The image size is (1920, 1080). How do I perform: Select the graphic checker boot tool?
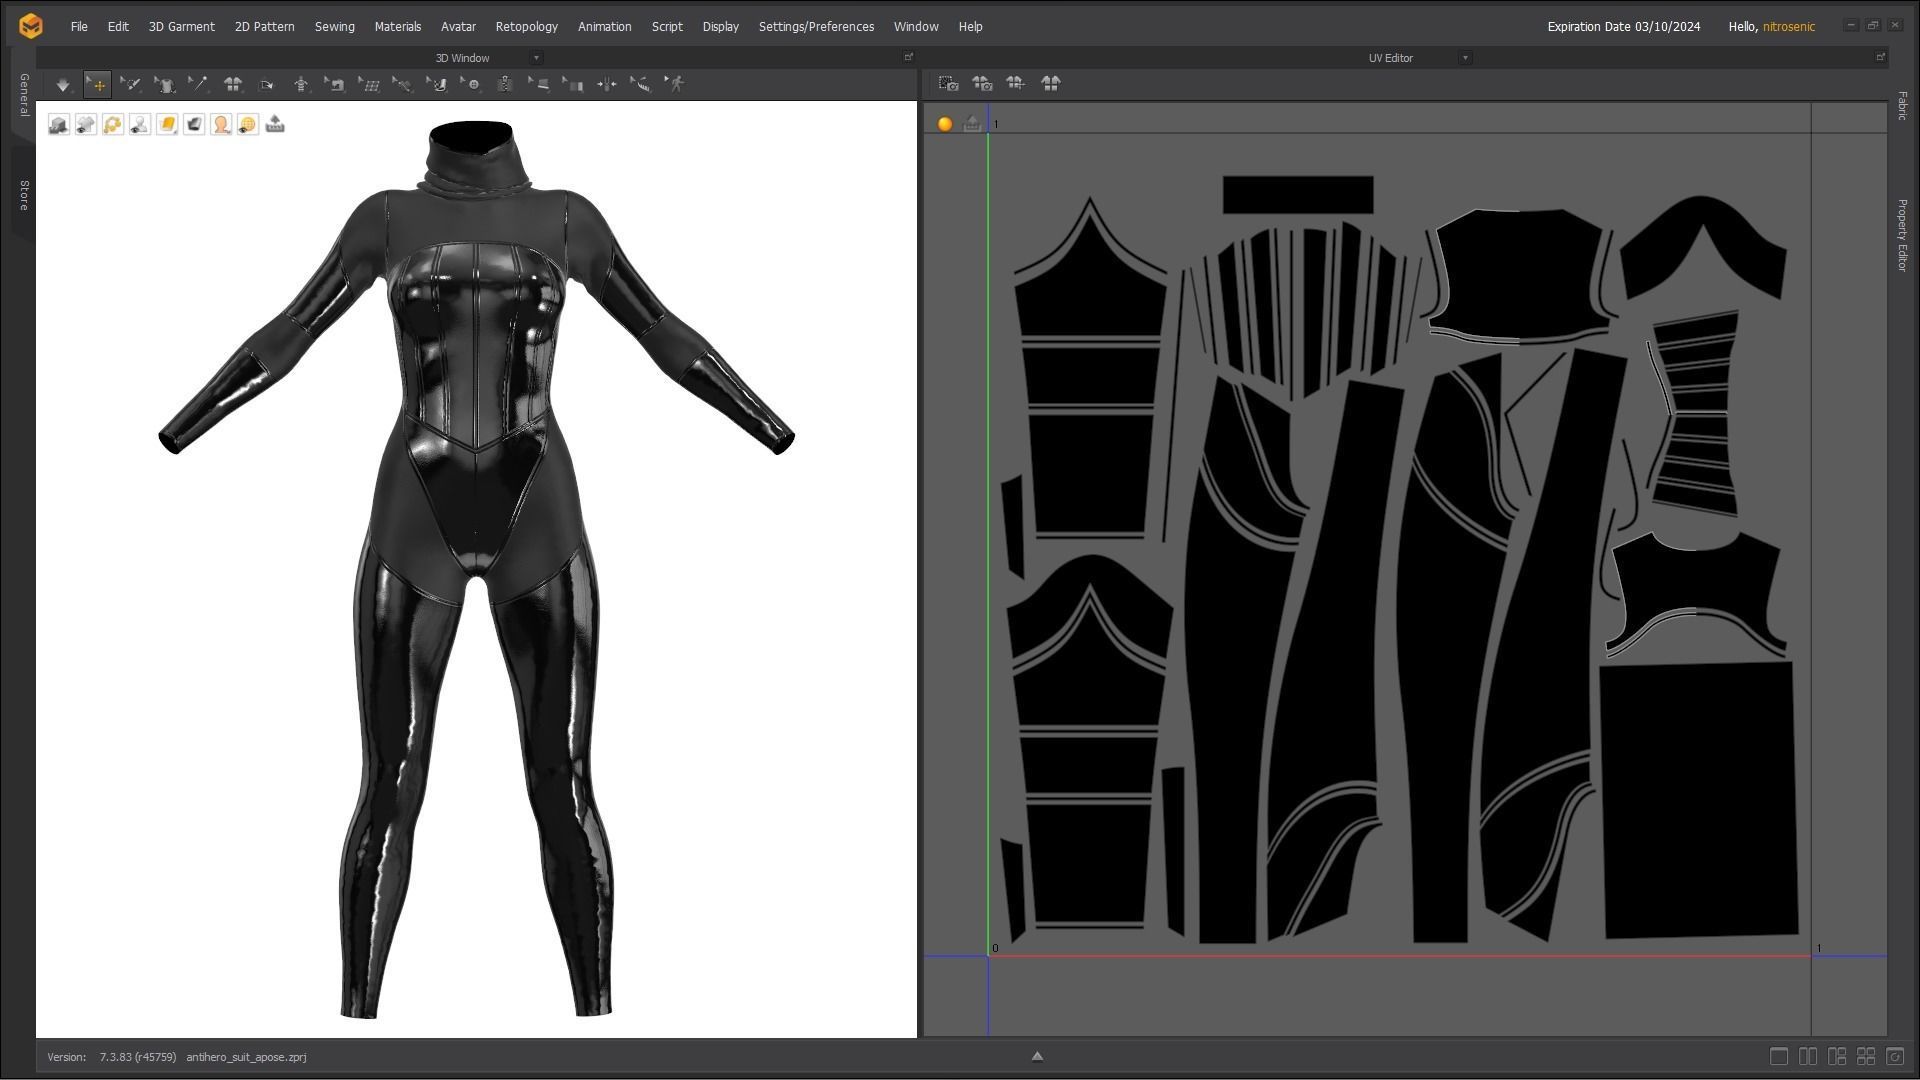coord(437,85)
